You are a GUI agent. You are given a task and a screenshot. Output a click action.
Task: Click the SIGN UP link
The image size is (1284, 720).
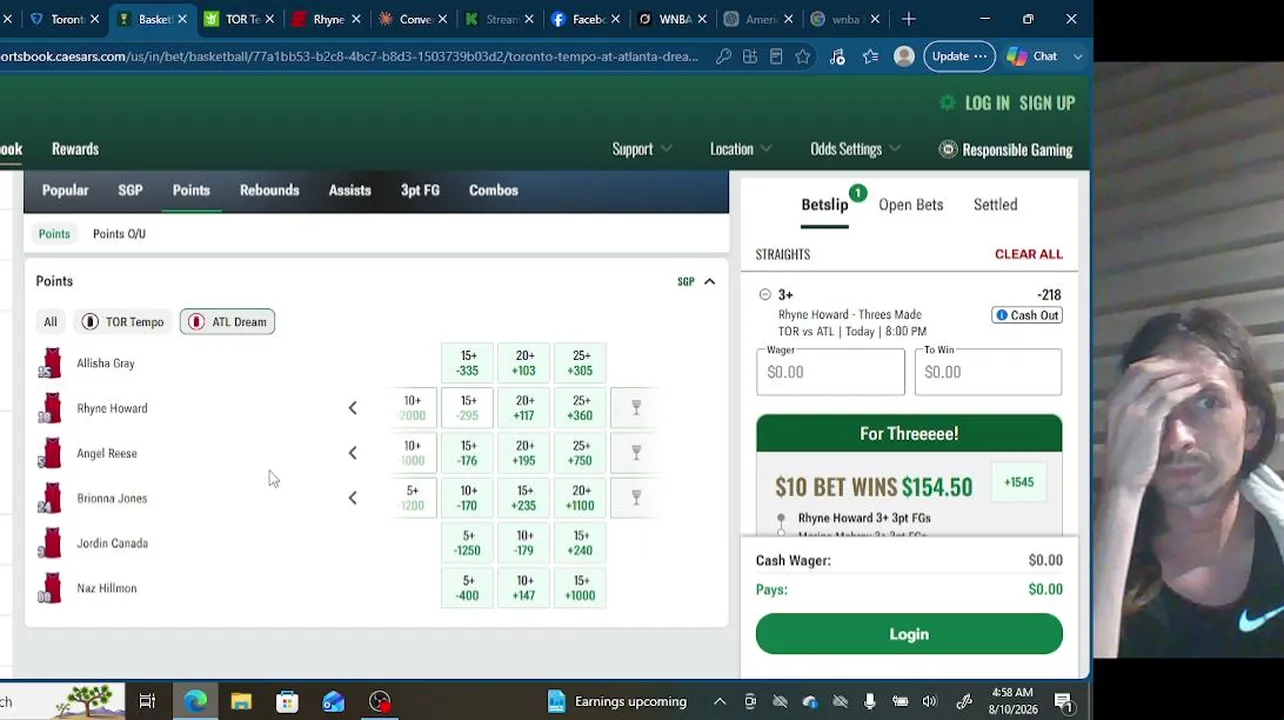pyautogui.click(x=1047, y=103)
